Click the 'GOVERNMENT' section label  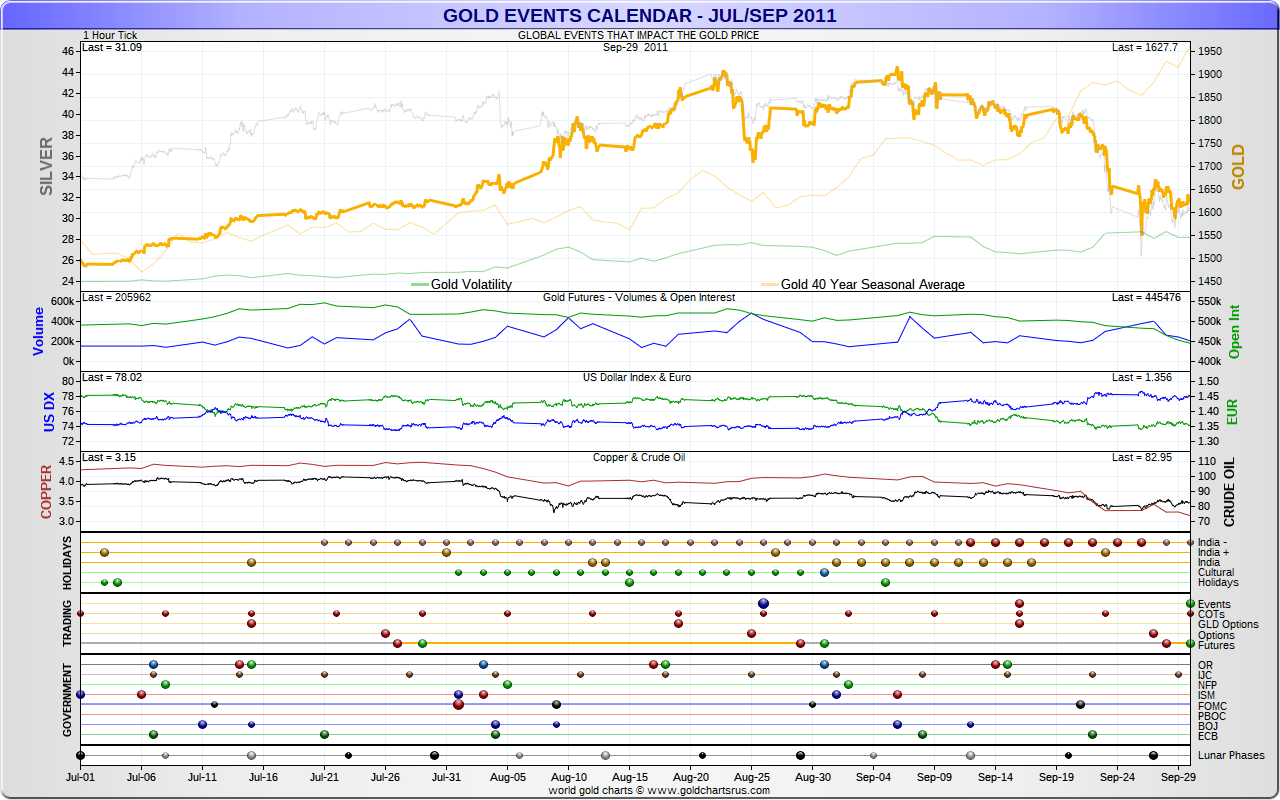click(68, 698)
